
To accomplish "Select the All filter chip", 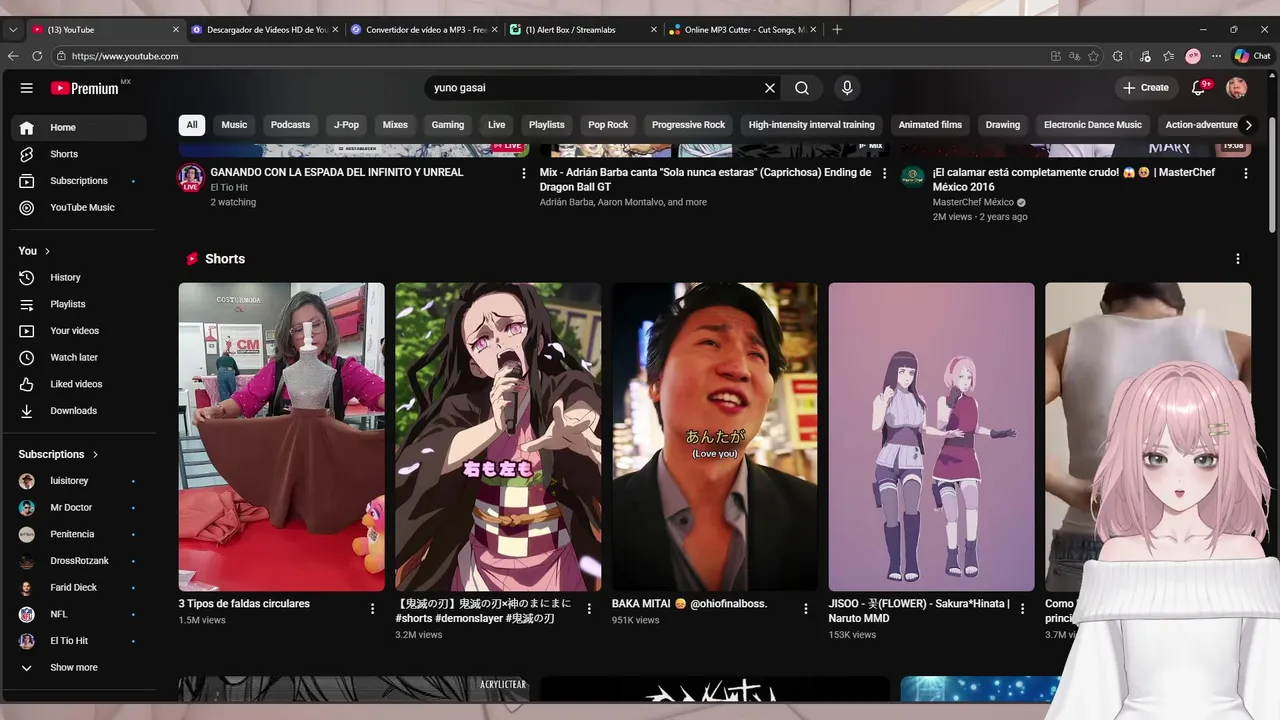I will [192, 125].
